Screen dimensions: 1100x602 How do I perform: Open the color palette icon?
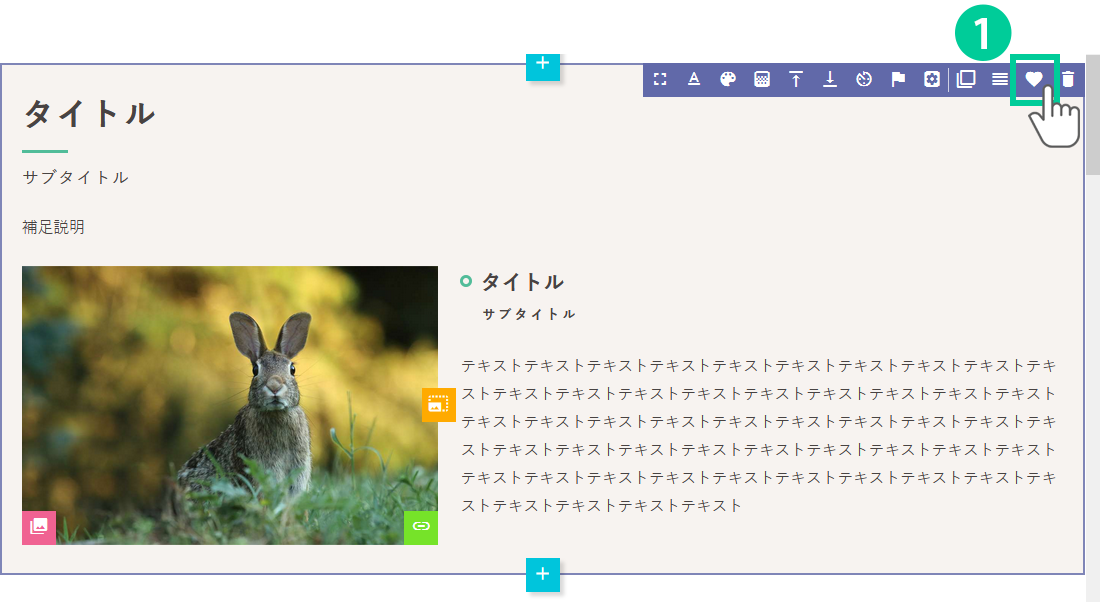tap(728, 80)
